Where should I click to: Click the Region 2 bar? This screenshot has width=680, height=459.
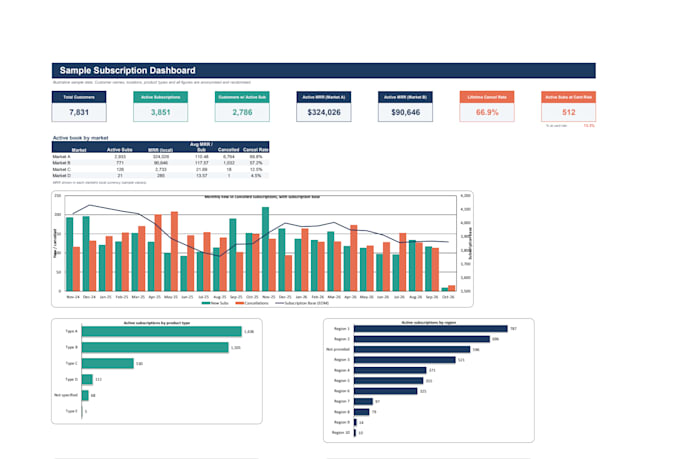(422, 339)
